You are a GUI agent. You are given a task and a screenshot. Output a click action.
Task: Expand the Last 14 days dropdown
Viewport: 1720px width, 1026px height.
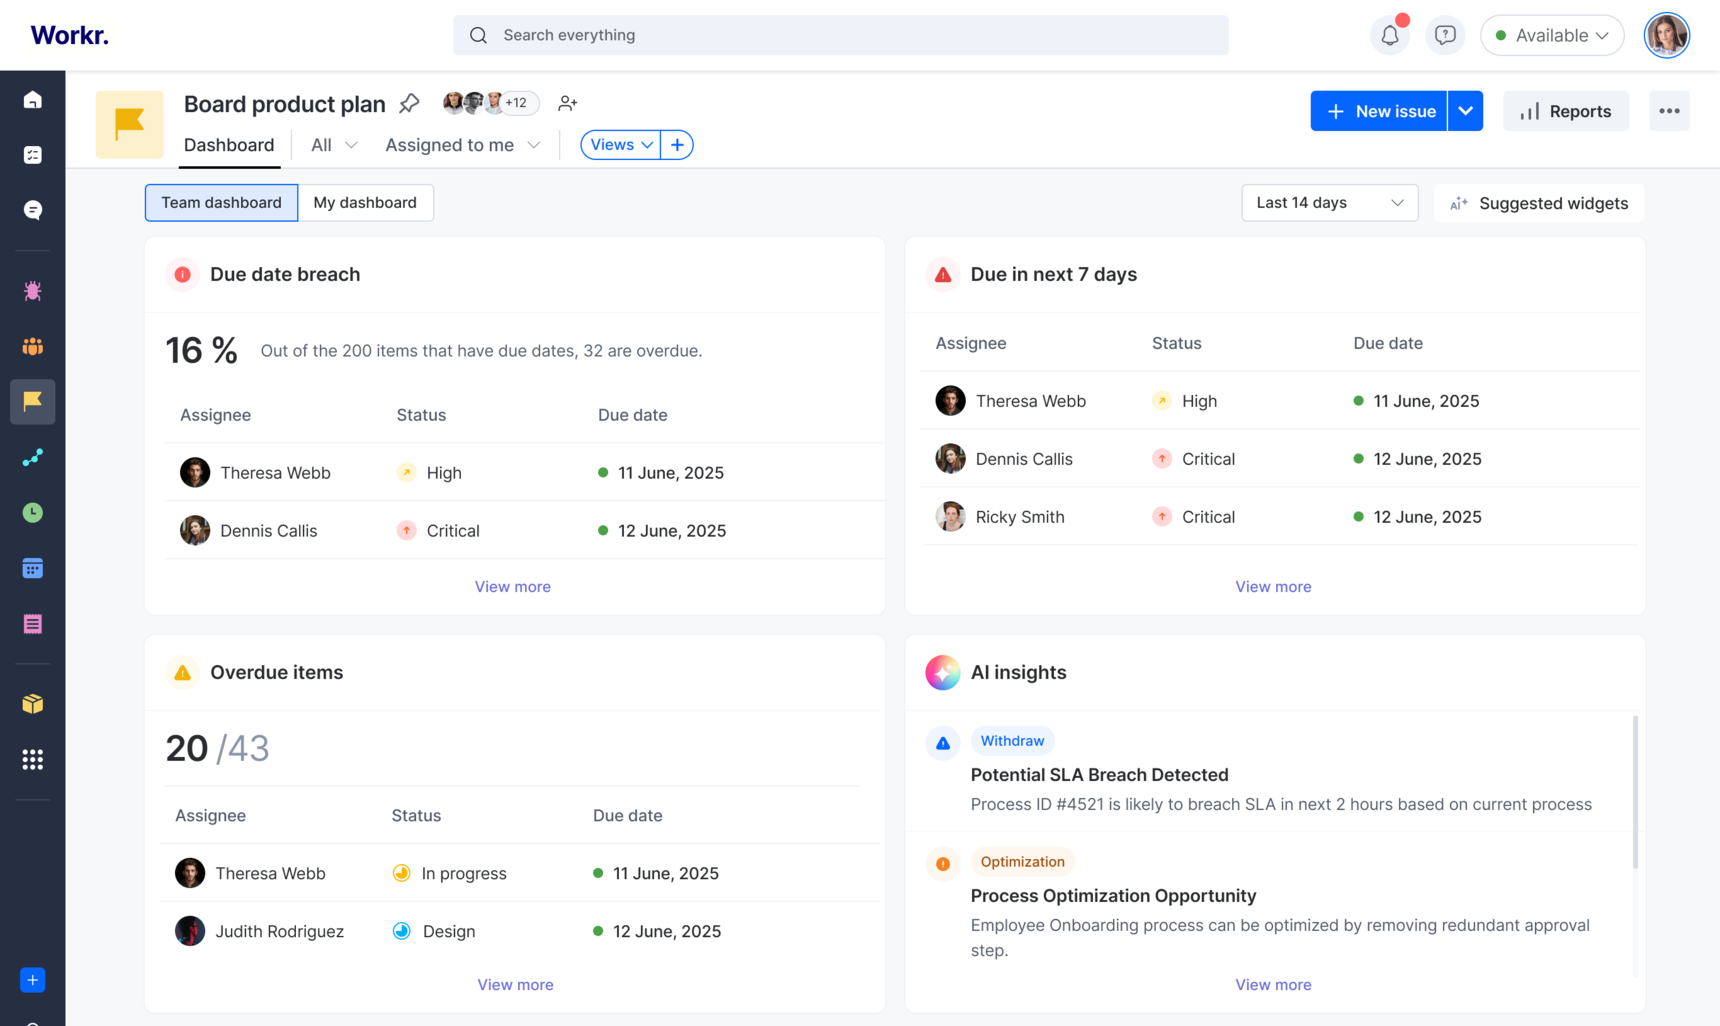click(1329, 203)
